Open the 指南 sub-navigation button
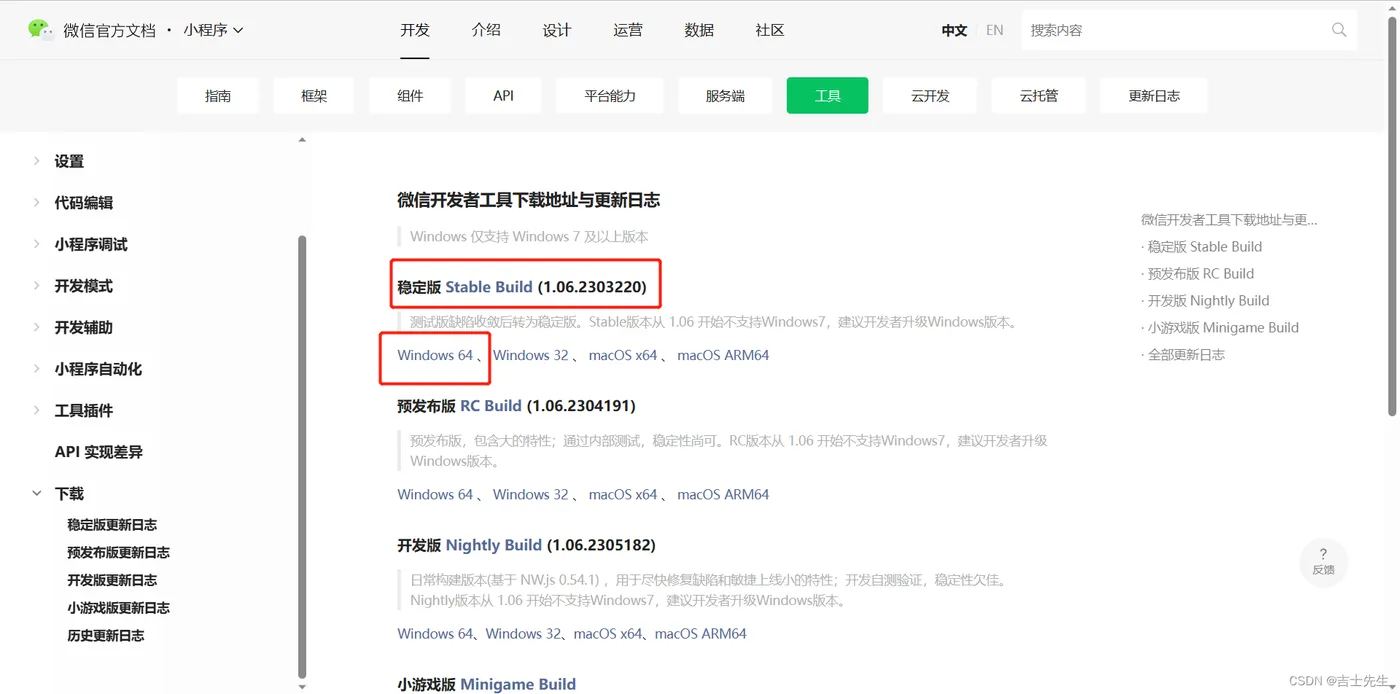This screenshot has height=694, width=1400. (218, 96)
